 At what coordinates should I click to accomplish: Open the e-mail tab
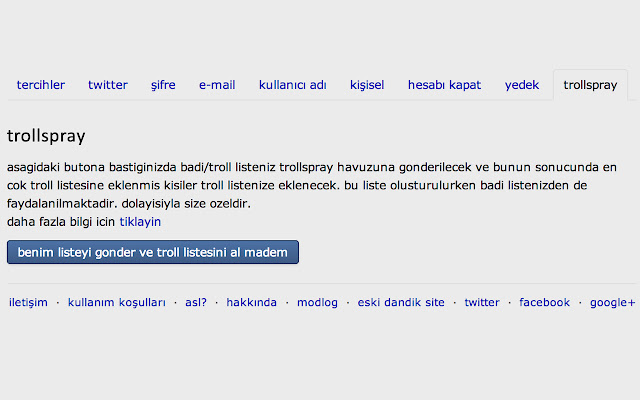[217, 85]
